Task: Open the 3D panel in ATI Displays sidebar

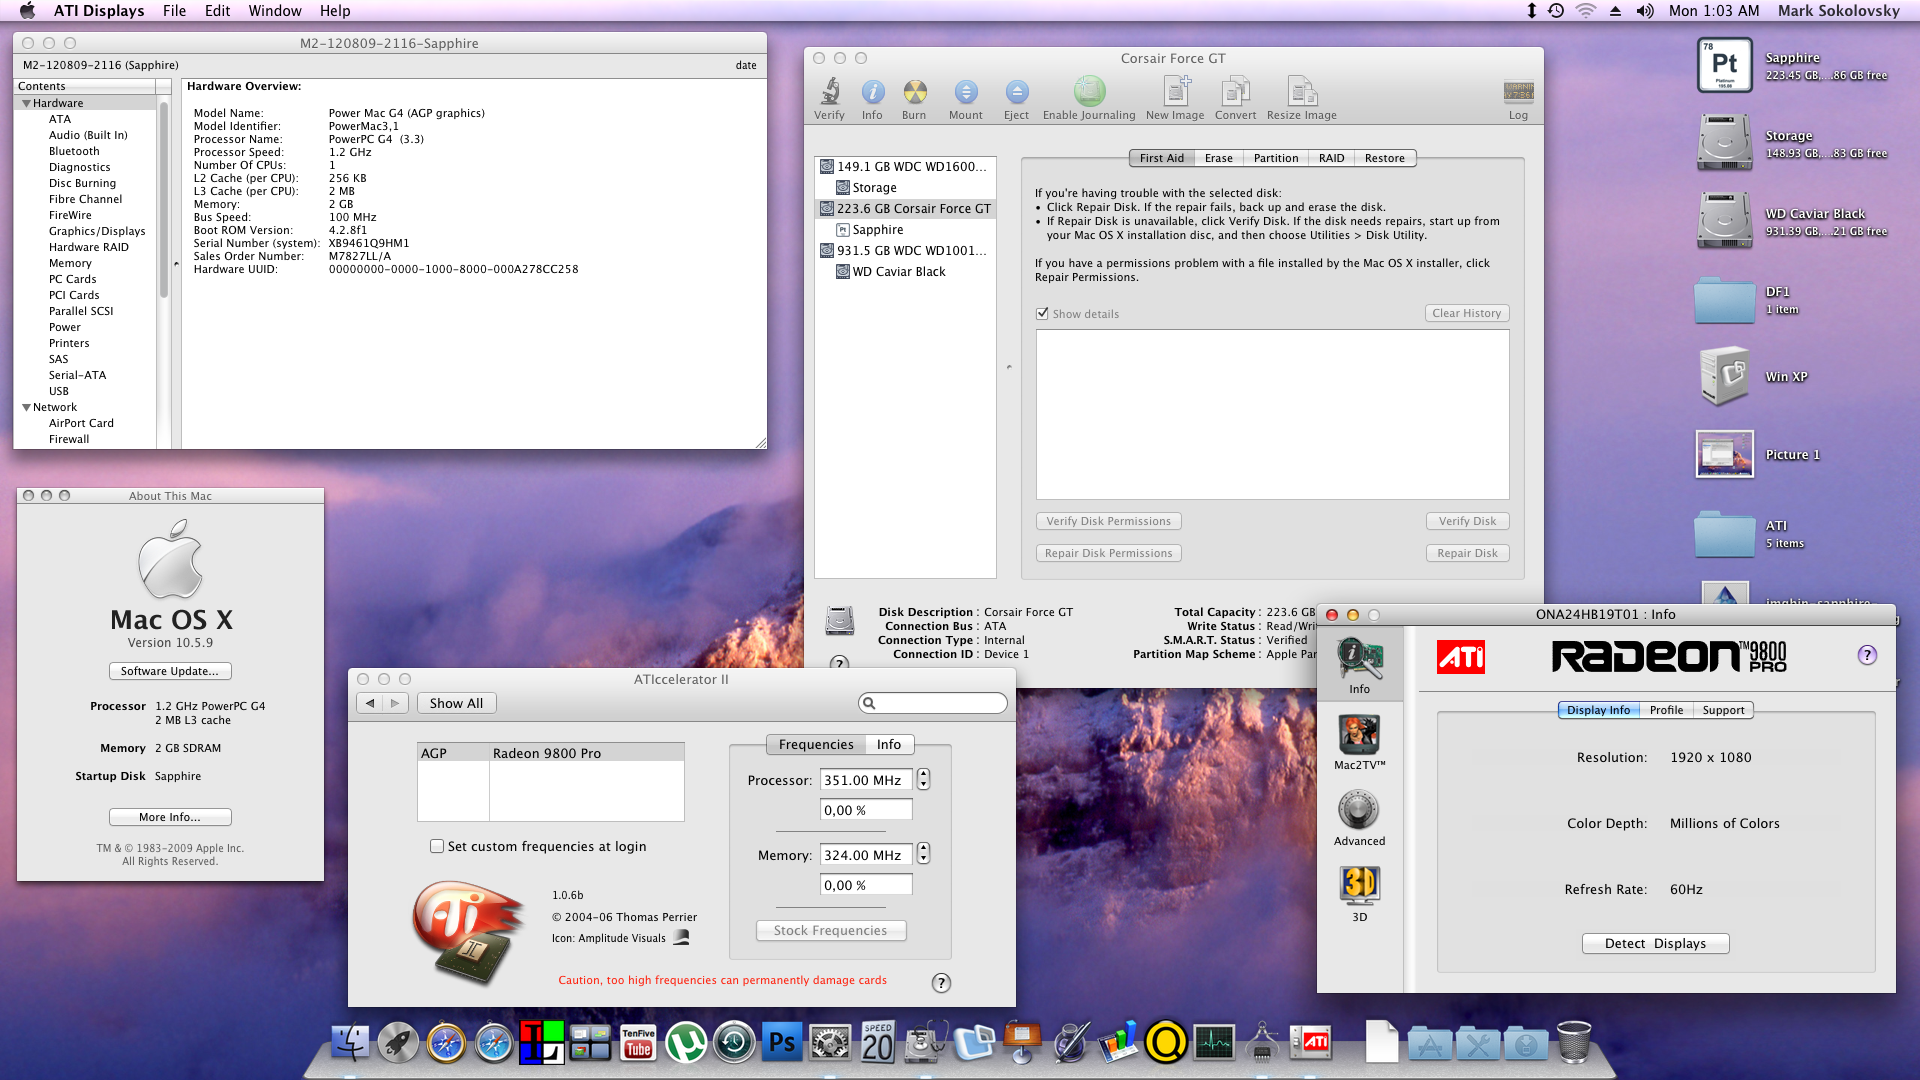Action: coord(1359,885)
